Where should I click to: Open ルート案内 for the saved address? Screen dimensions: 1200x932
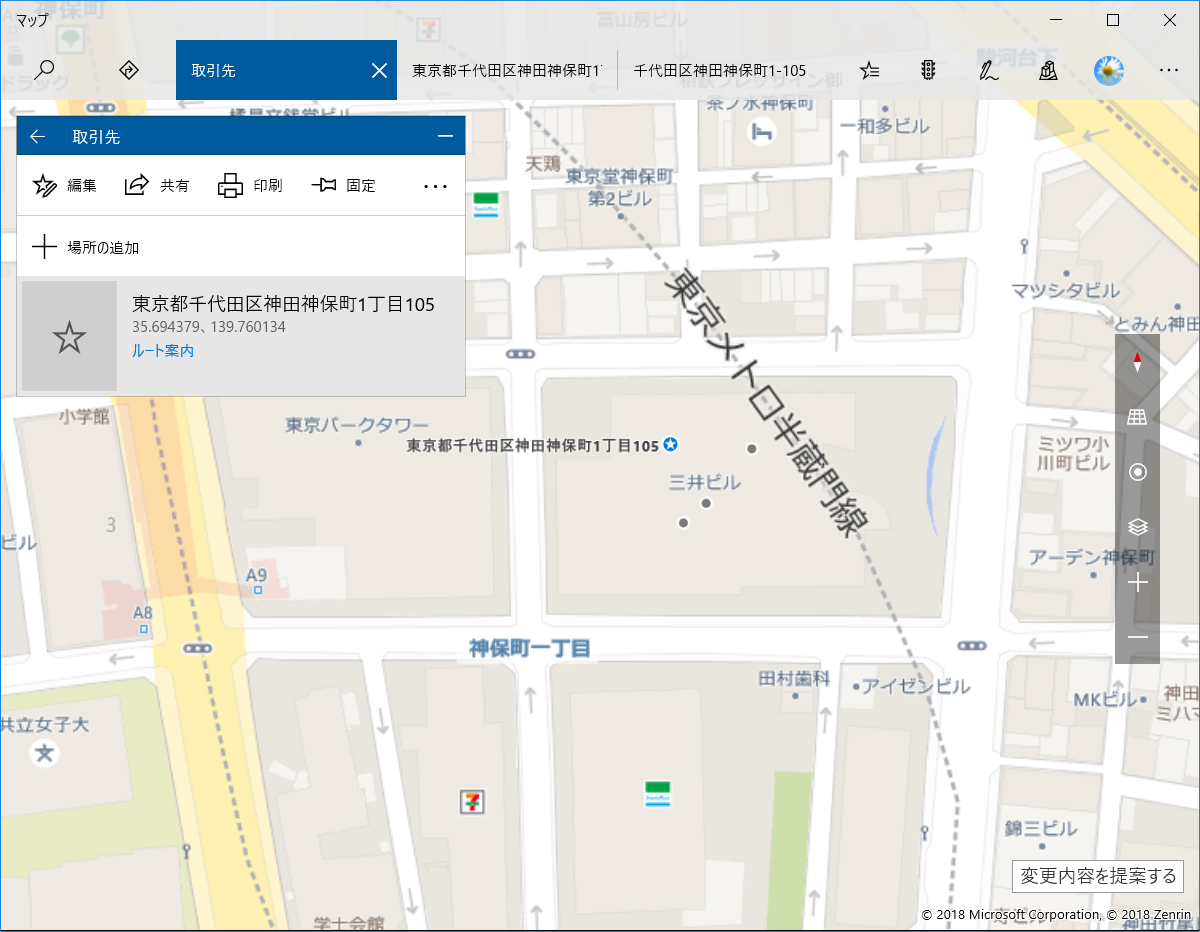tap(162, 351)
